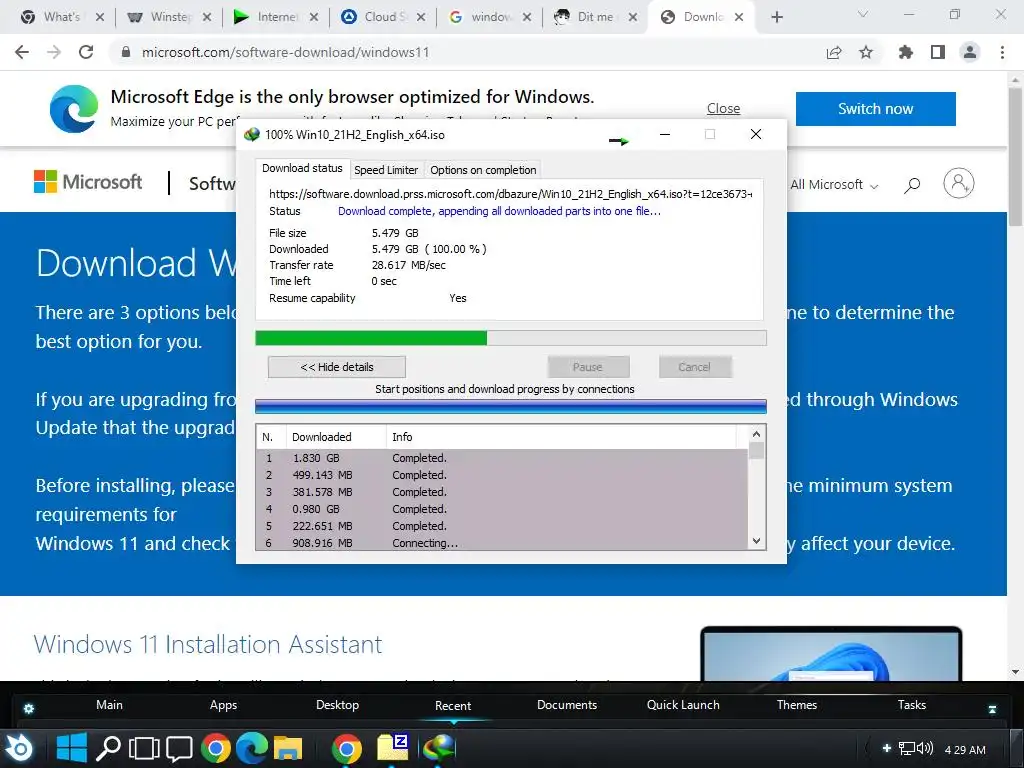
Task: Bookmark this page with the star icon
Action: [x=866, y=52]
